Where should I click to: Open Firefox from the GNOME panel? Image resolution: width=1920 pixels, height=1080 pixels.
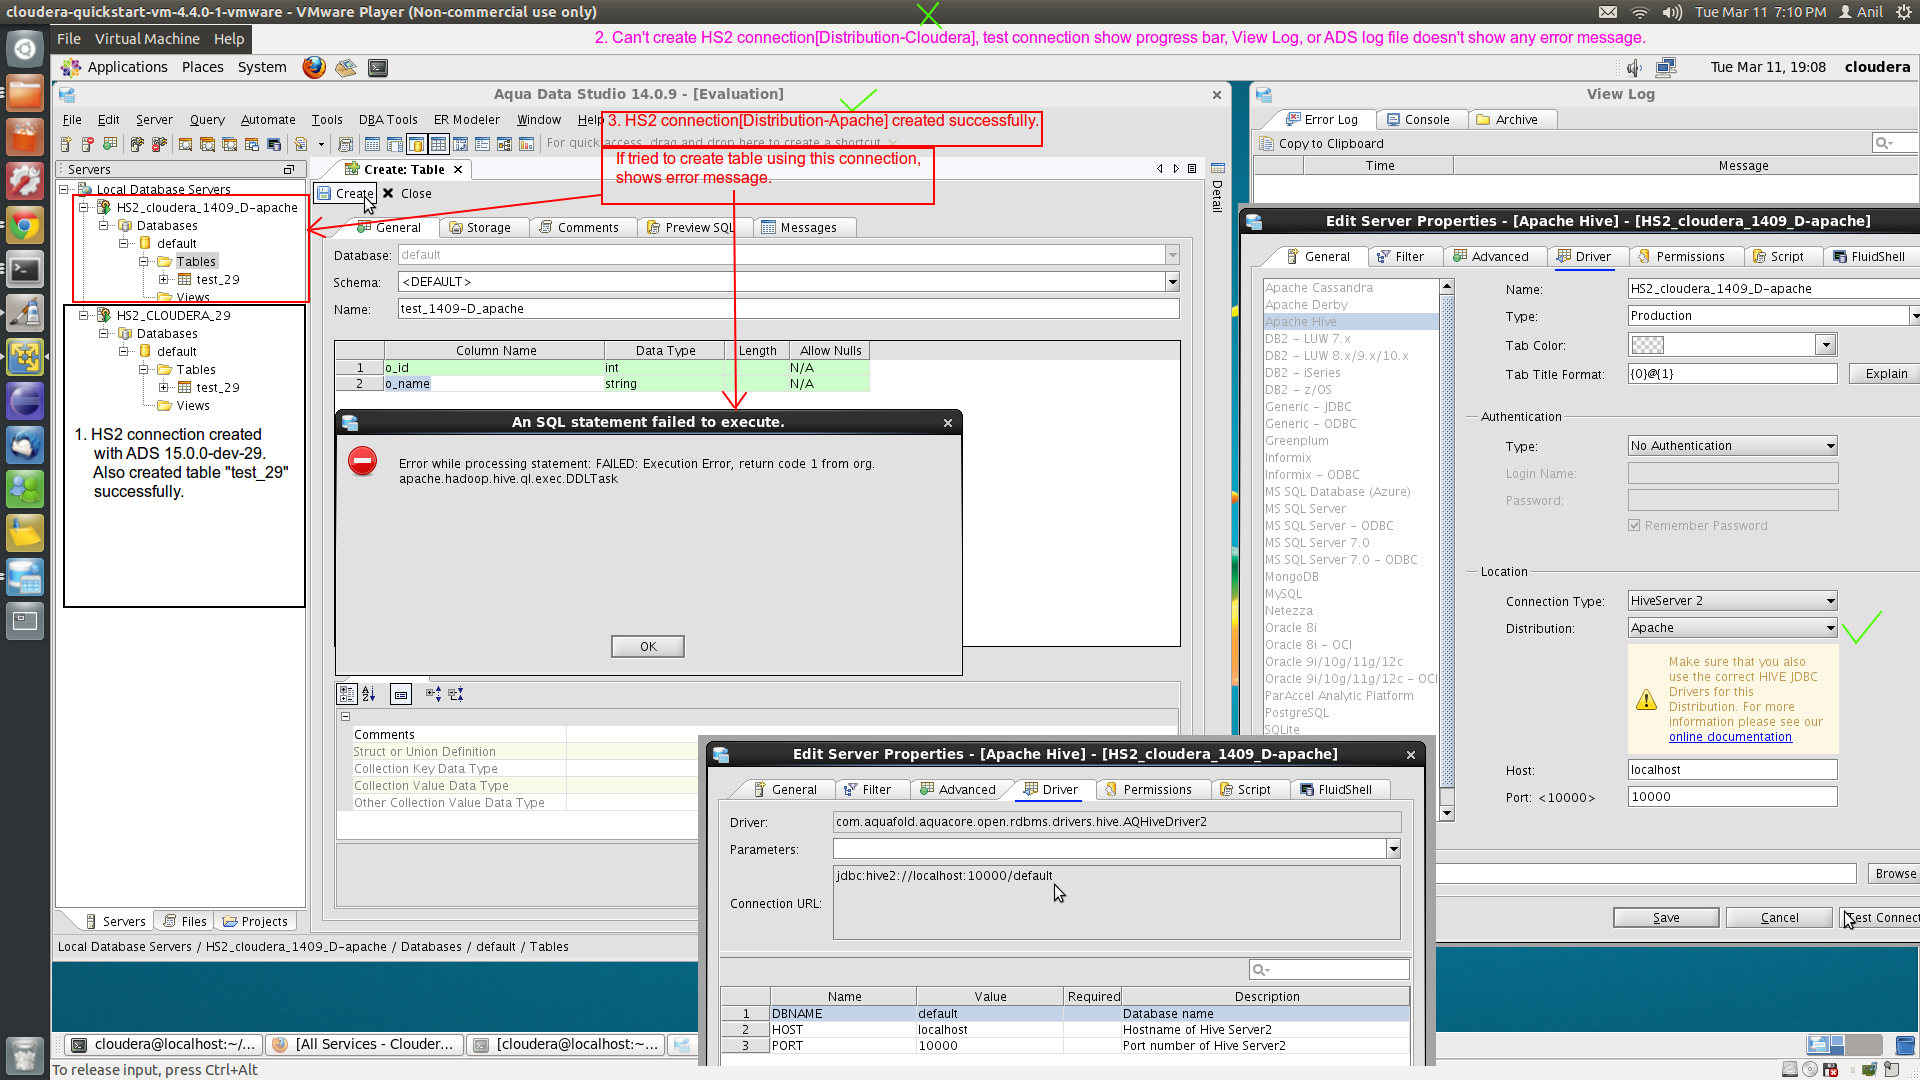(x=314, y=68)
